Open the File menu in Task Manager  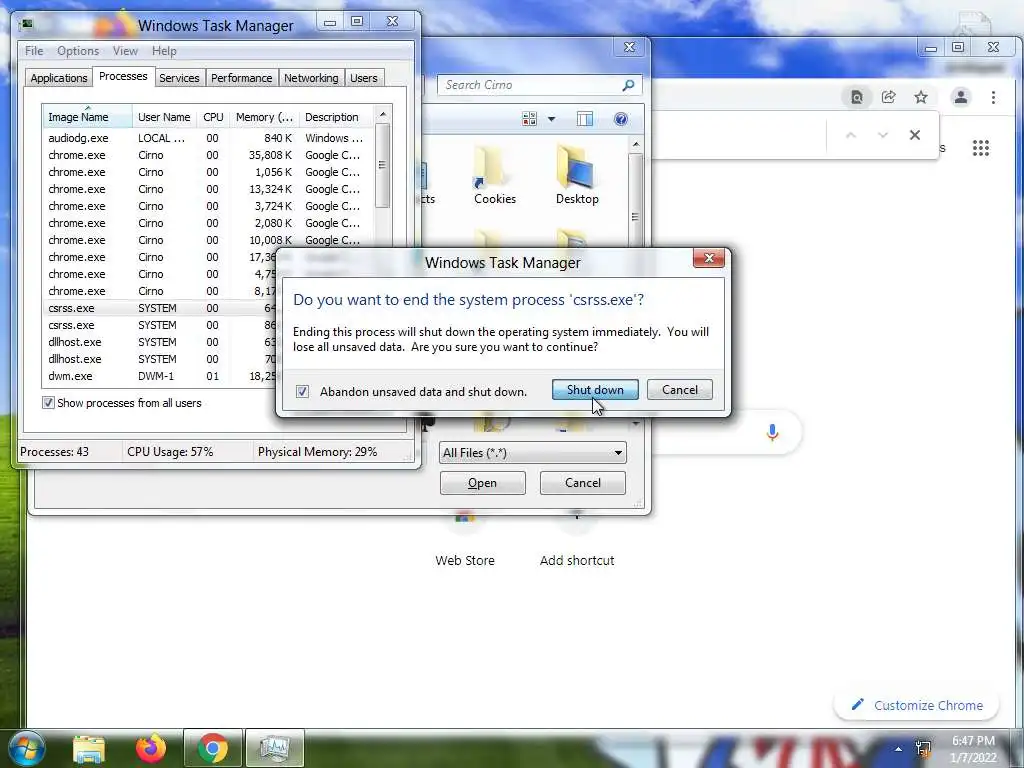click(34, 51)
